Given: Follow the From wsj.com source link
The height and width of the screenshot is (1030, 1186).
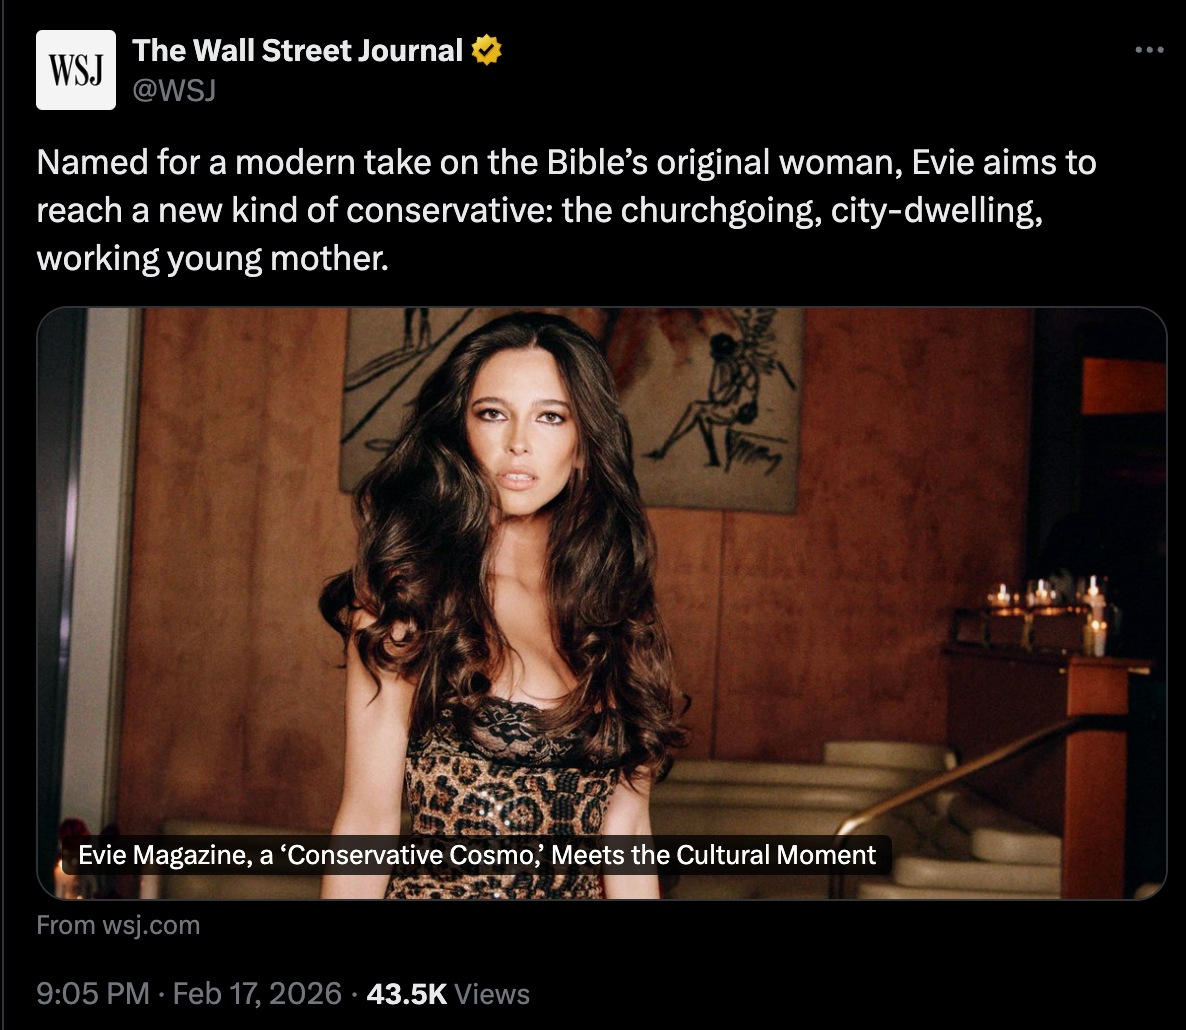Looking at the screenshot, I should [118, 925].
